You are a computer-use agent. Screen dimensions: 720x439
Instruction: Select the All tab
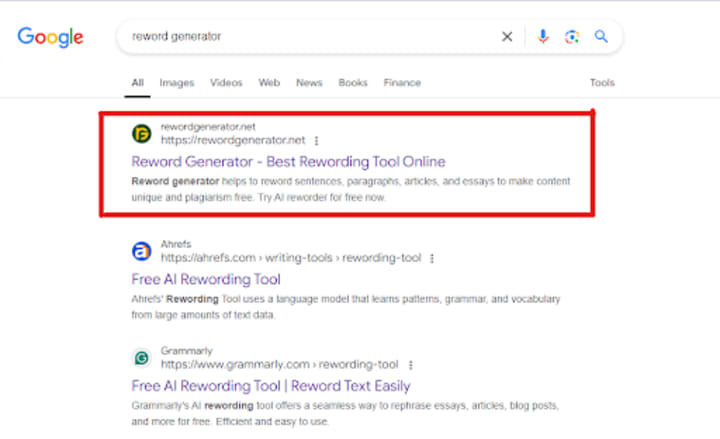[x=137, y=83]
